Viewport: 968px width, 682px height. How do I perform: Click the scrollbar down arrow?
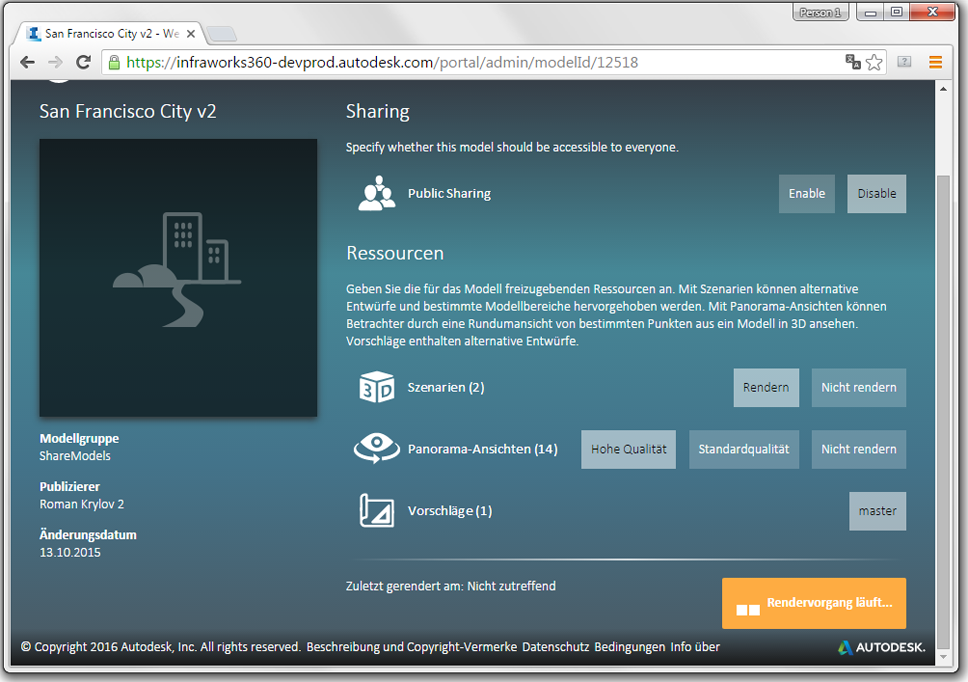943,657
